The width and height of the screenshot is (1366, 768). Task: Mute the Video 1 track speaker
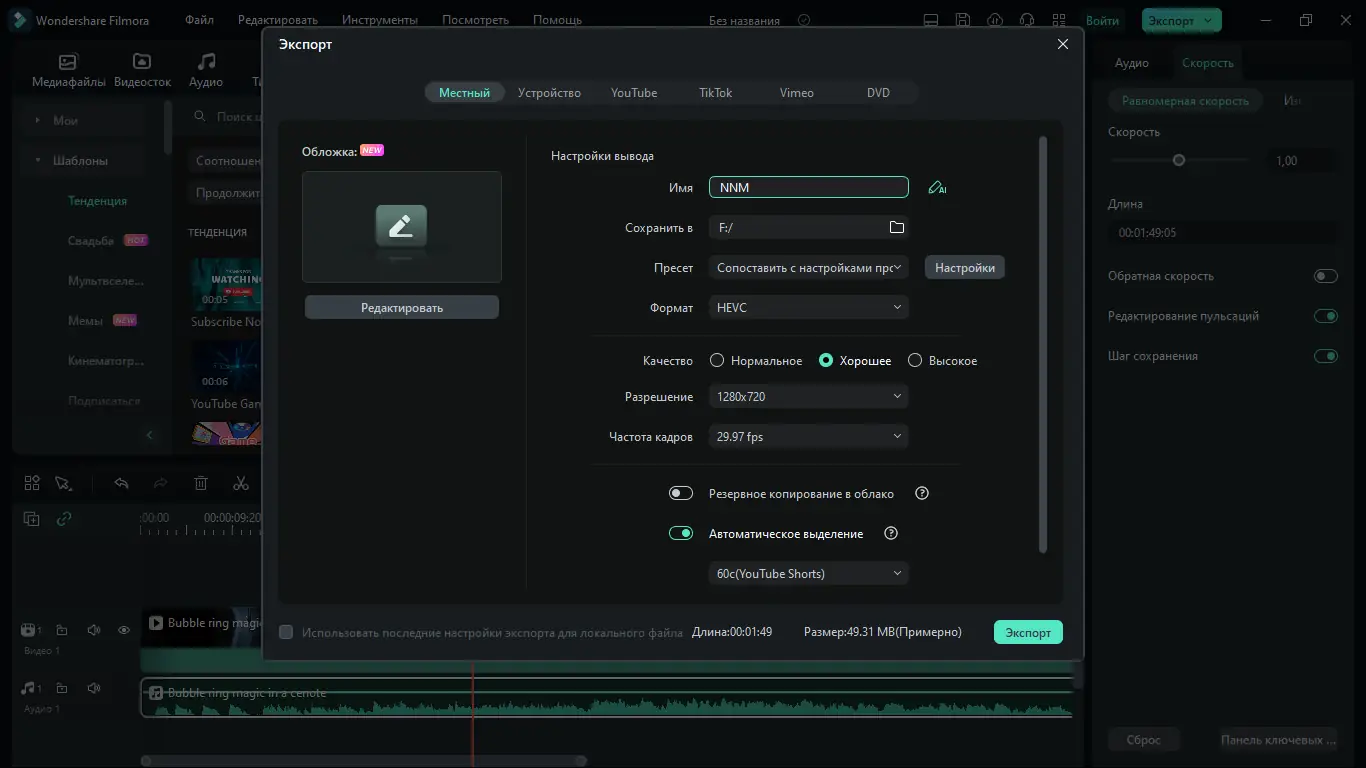click(94, 630)
